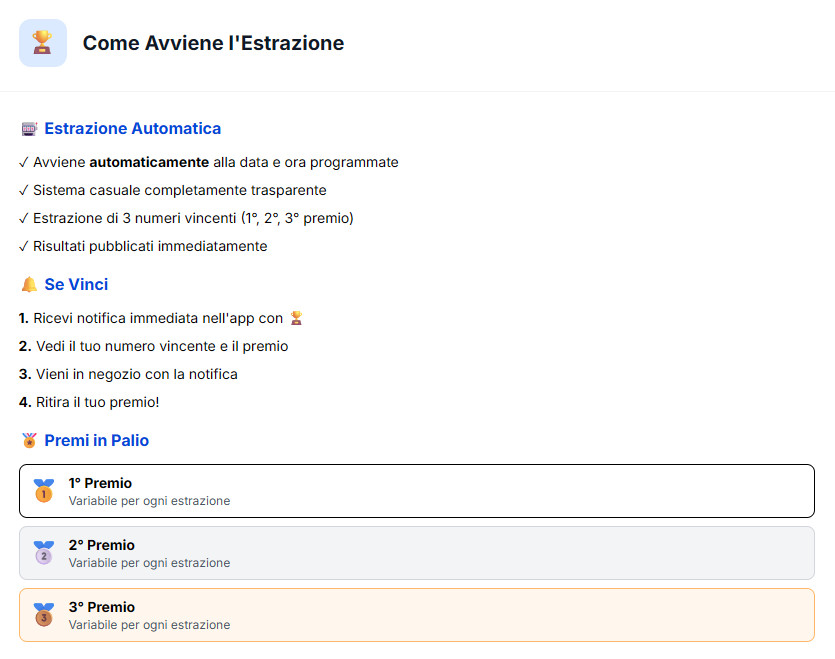Click the bold word 'automaticamente'

point(149,162)
